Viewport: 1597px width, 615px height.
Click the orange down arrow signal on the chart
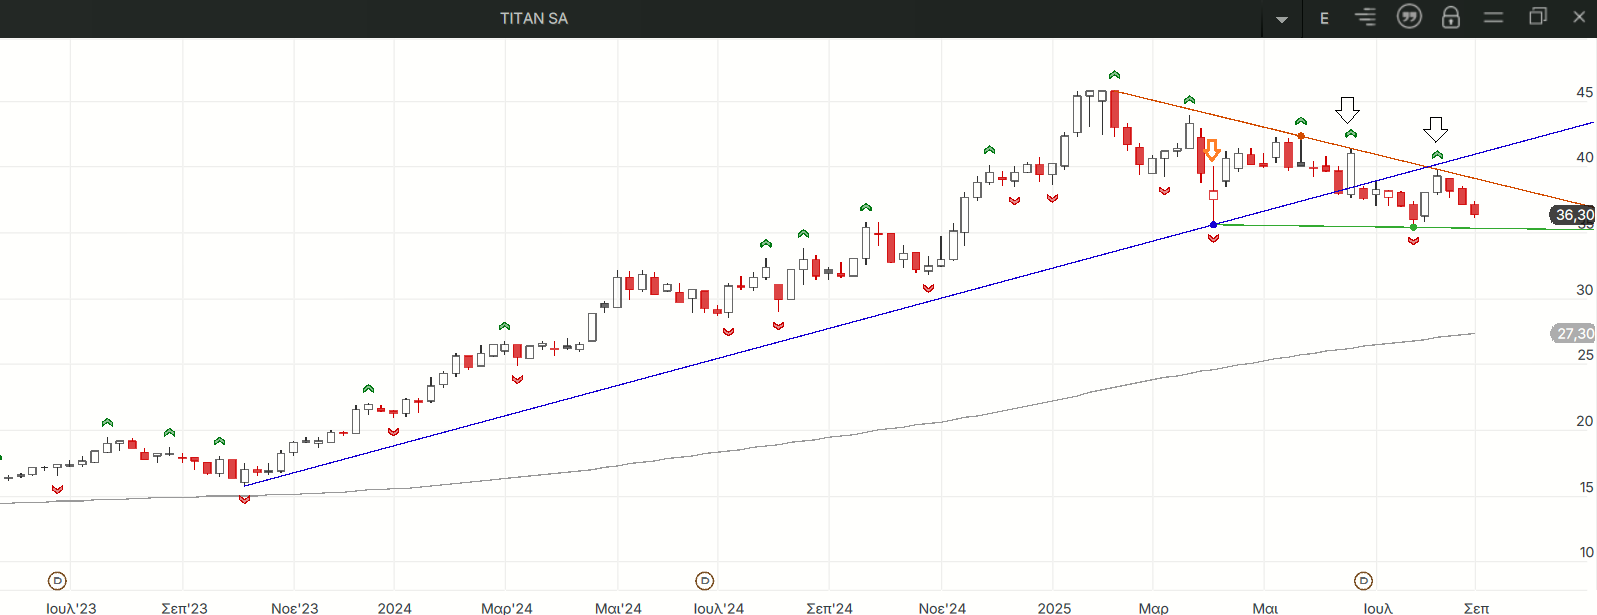[x=1212, y=150]
